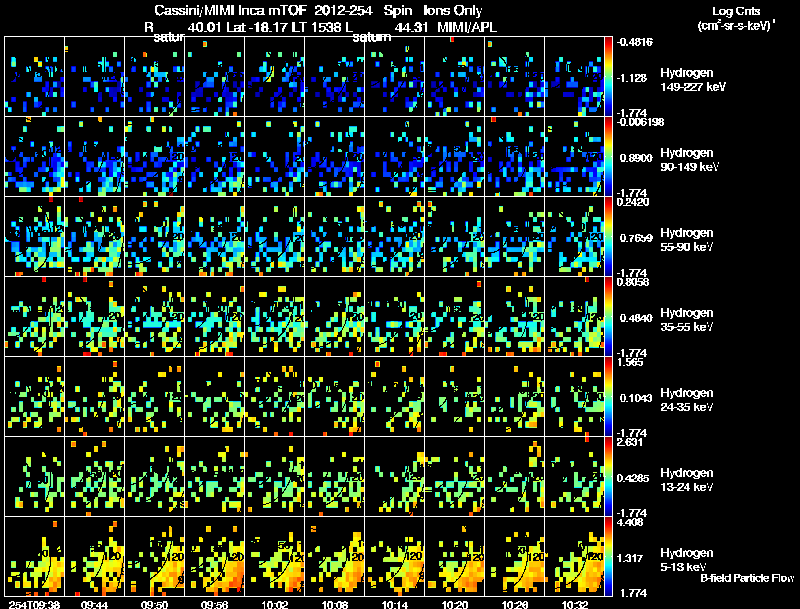
Task: Click the 10:26 time label
Action: pos(515,604)
